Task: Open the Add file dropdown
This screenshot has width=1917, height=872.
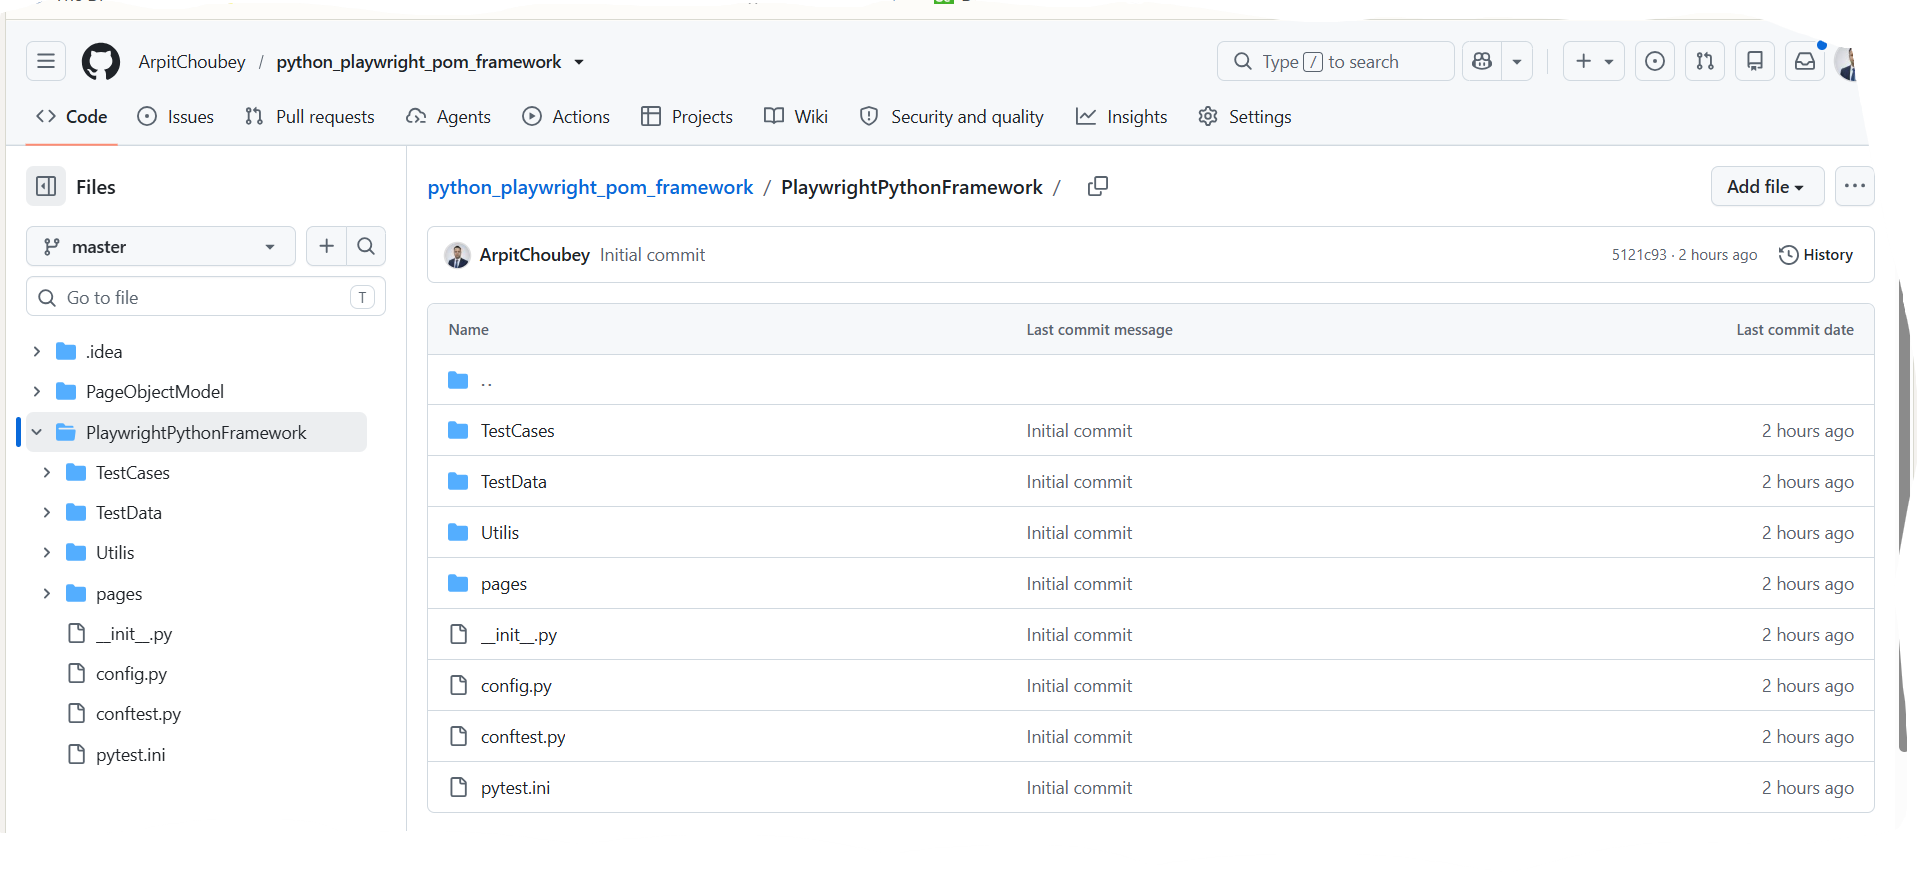Action: click(1767, 186)
